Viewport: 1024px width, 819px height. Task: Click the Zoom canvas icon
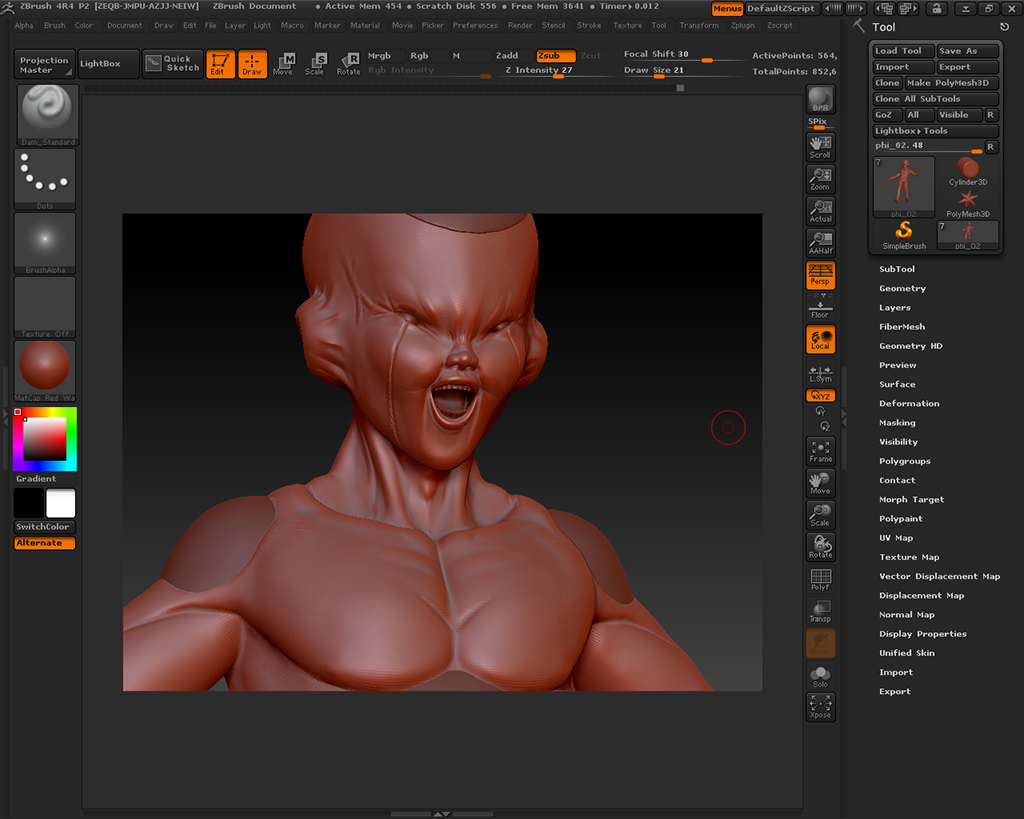(820, 179)
